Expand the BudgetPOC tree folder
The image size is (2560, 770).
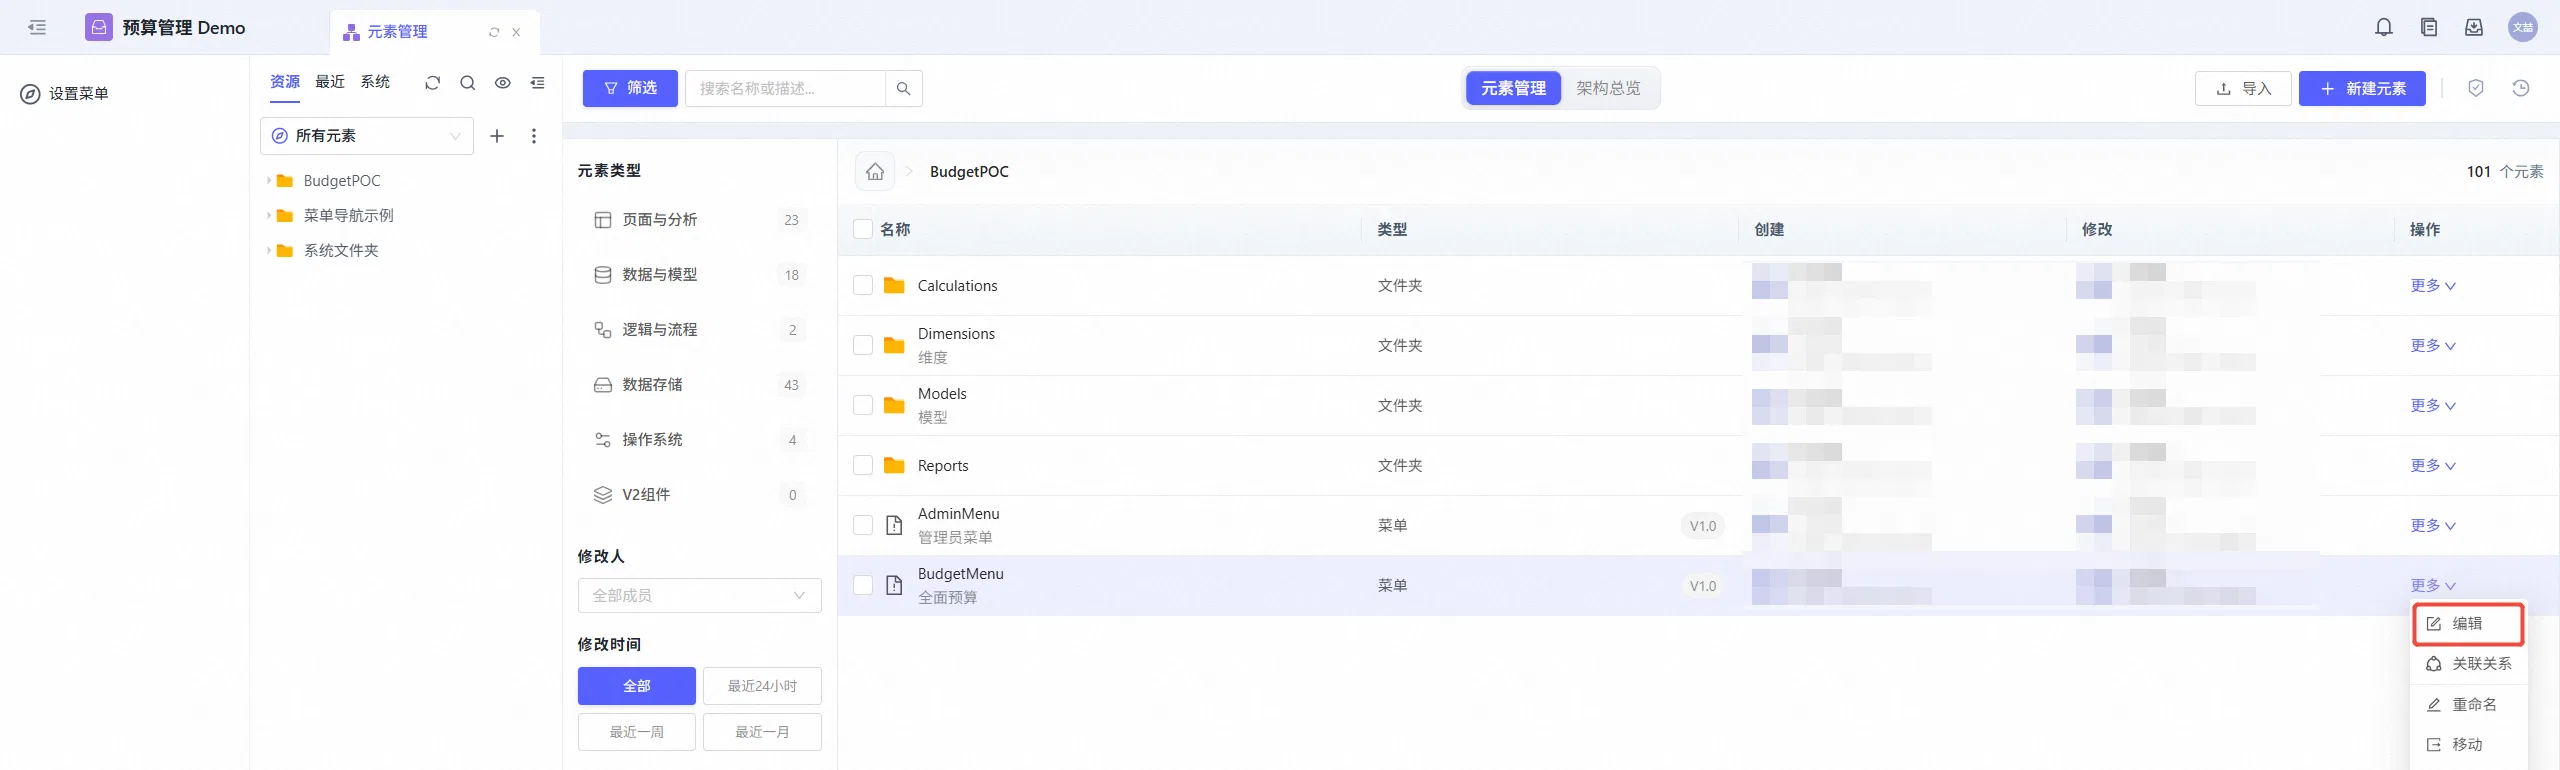(268, 181)
